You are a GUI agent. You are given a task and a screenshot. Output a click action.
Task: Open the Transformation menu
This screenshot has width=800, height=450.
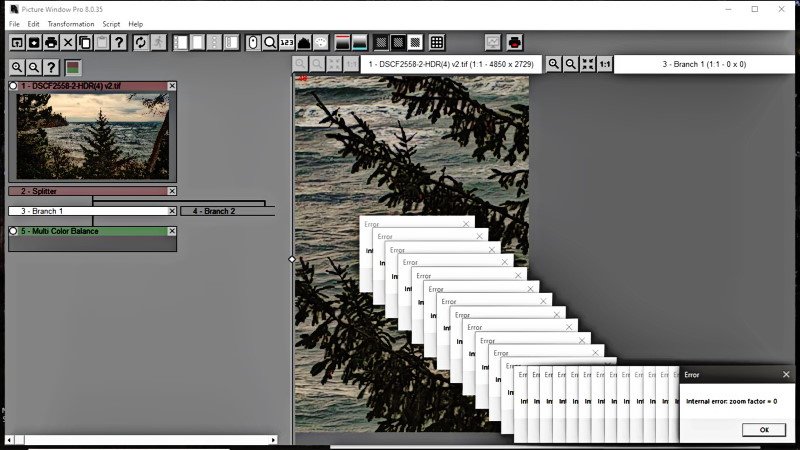71,24
